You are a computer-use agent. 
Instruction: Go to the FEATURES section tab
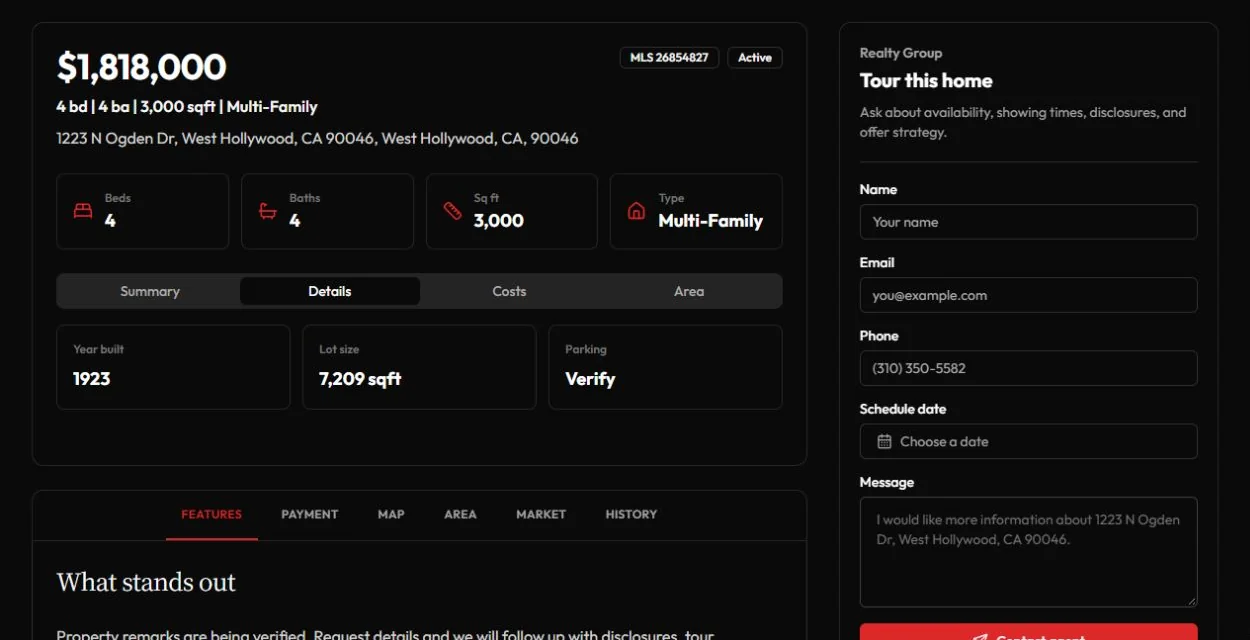pos(212,514)
